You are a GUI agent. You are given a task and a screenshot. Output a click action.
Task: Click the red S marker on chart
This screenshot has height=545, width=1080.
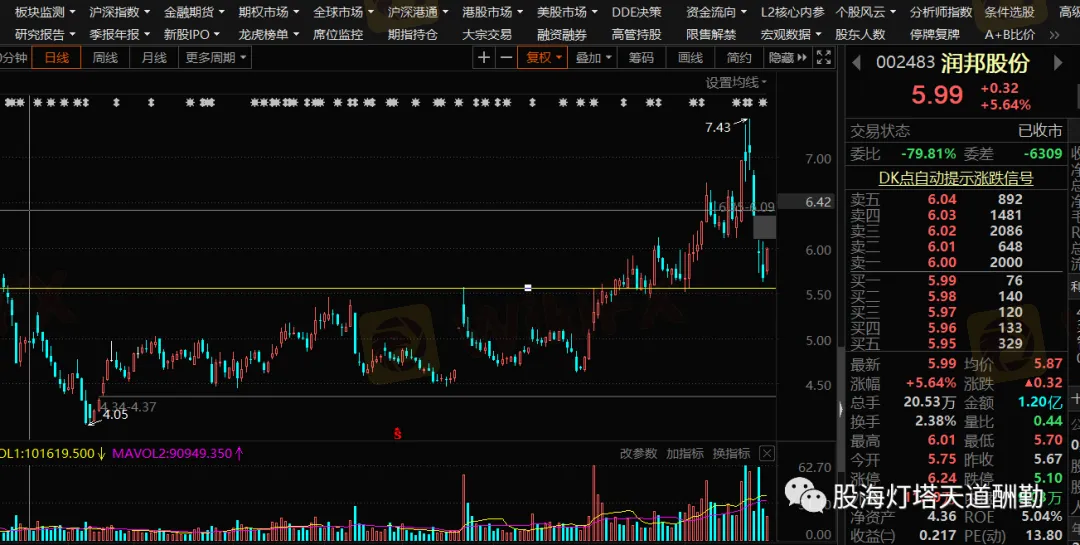(397, 434)
